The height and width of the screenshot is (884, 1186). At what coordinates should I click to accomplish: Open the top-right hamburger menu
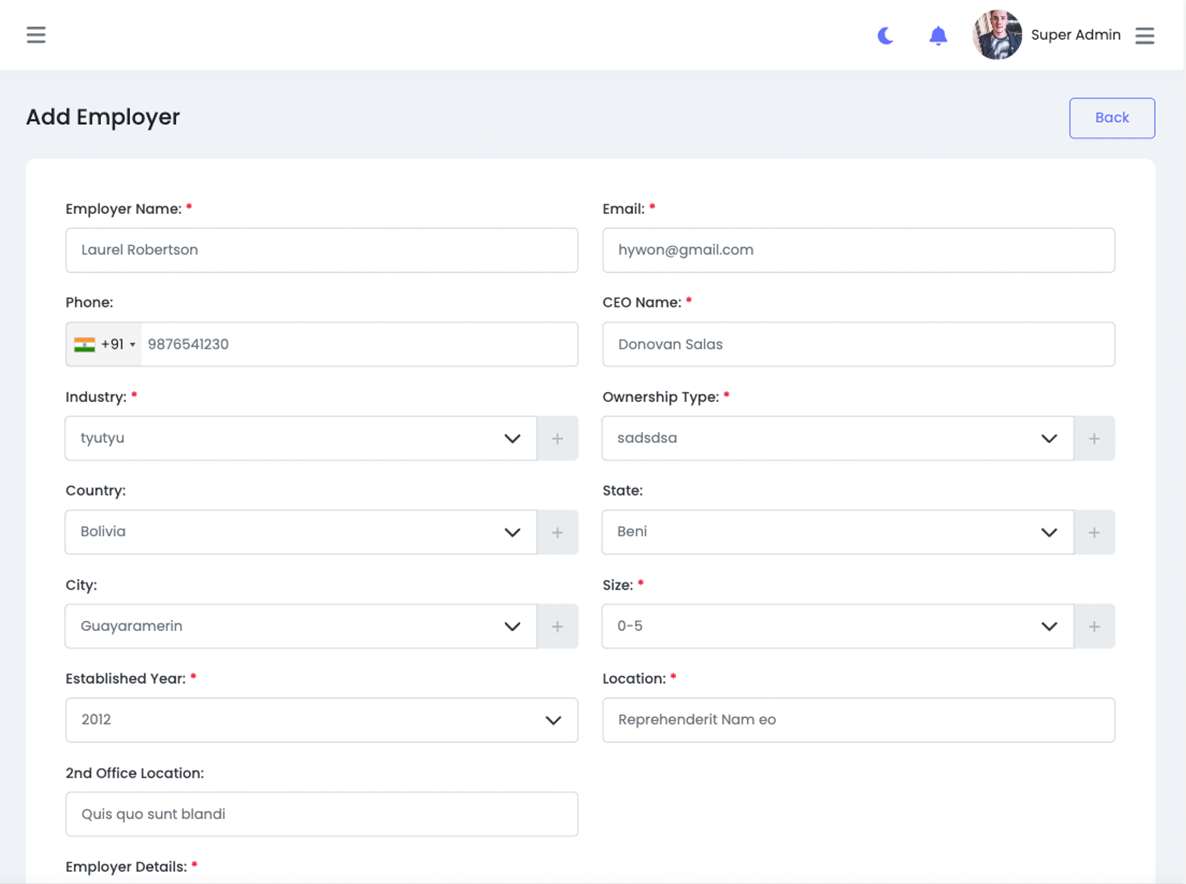click(1145, 35)
